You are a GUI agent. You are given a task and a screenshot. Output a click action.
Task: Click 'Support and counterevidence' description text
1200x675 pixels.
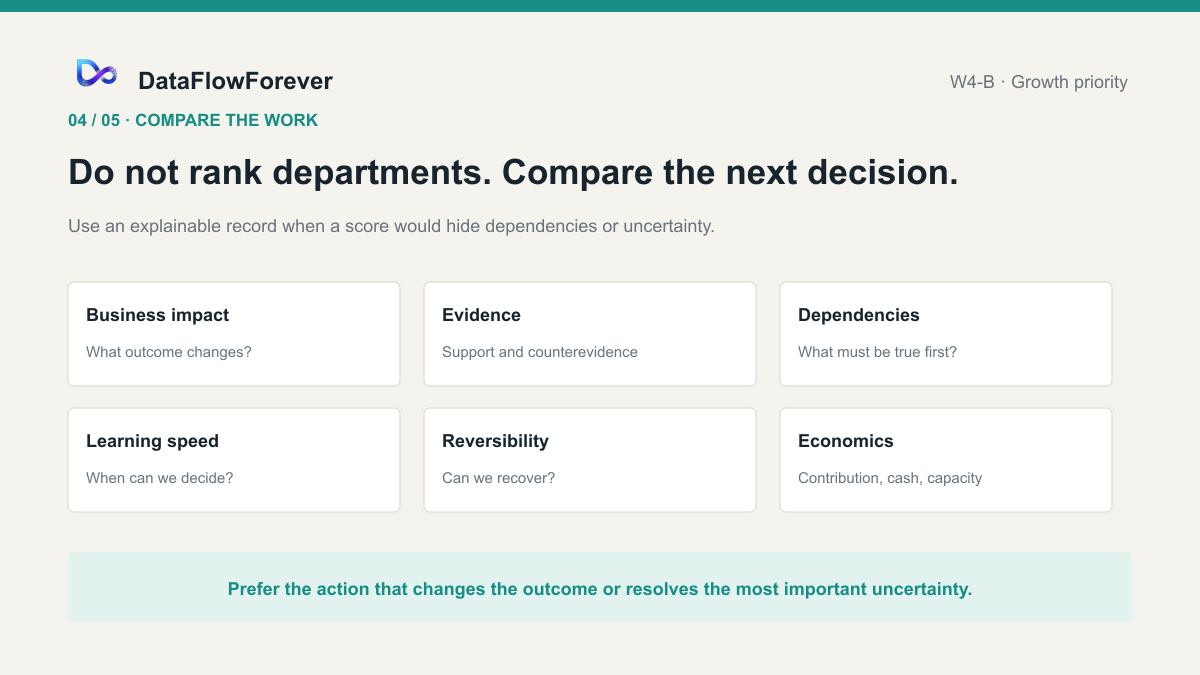540,352
